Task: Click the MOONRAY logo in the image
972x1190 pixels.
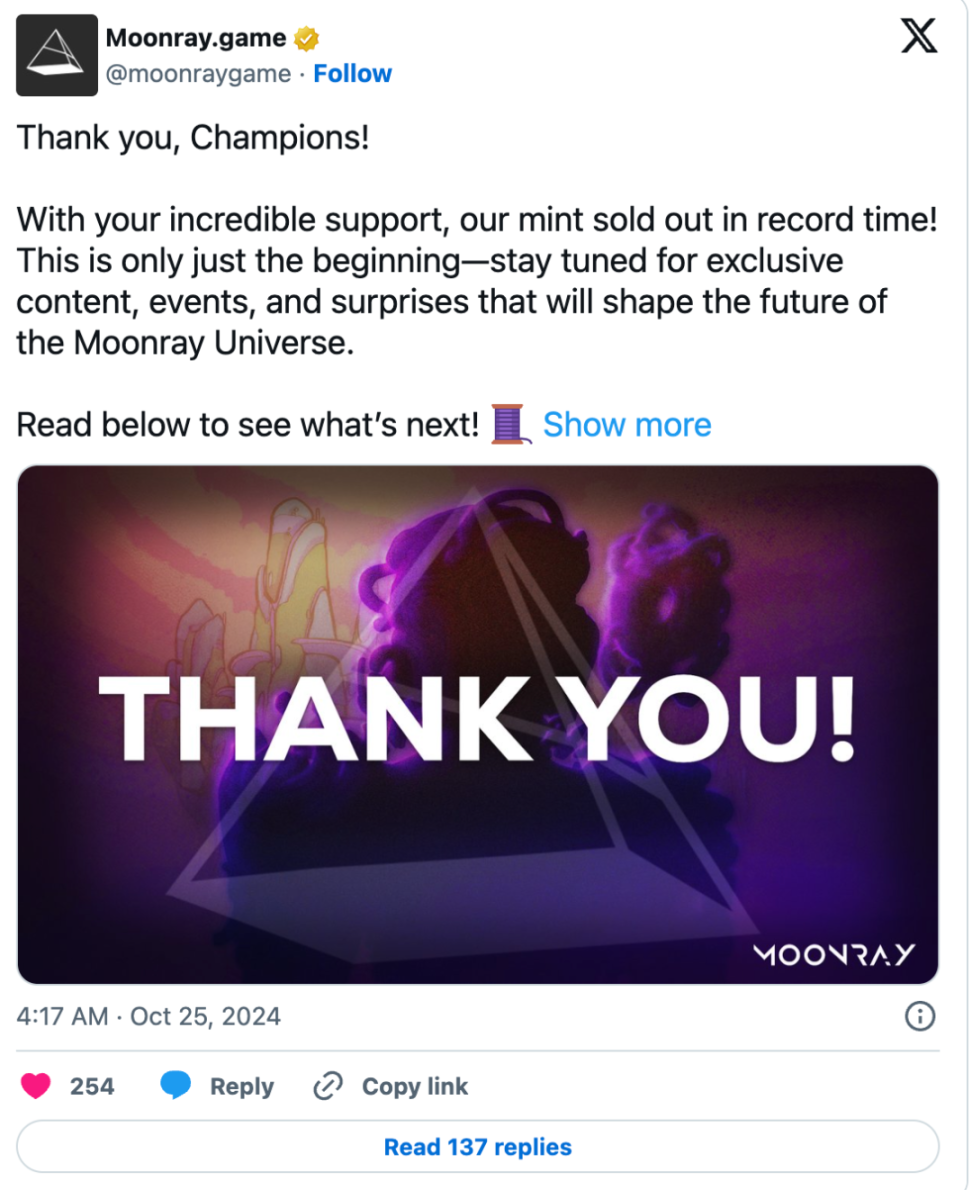Action: (x=834, y=955)
